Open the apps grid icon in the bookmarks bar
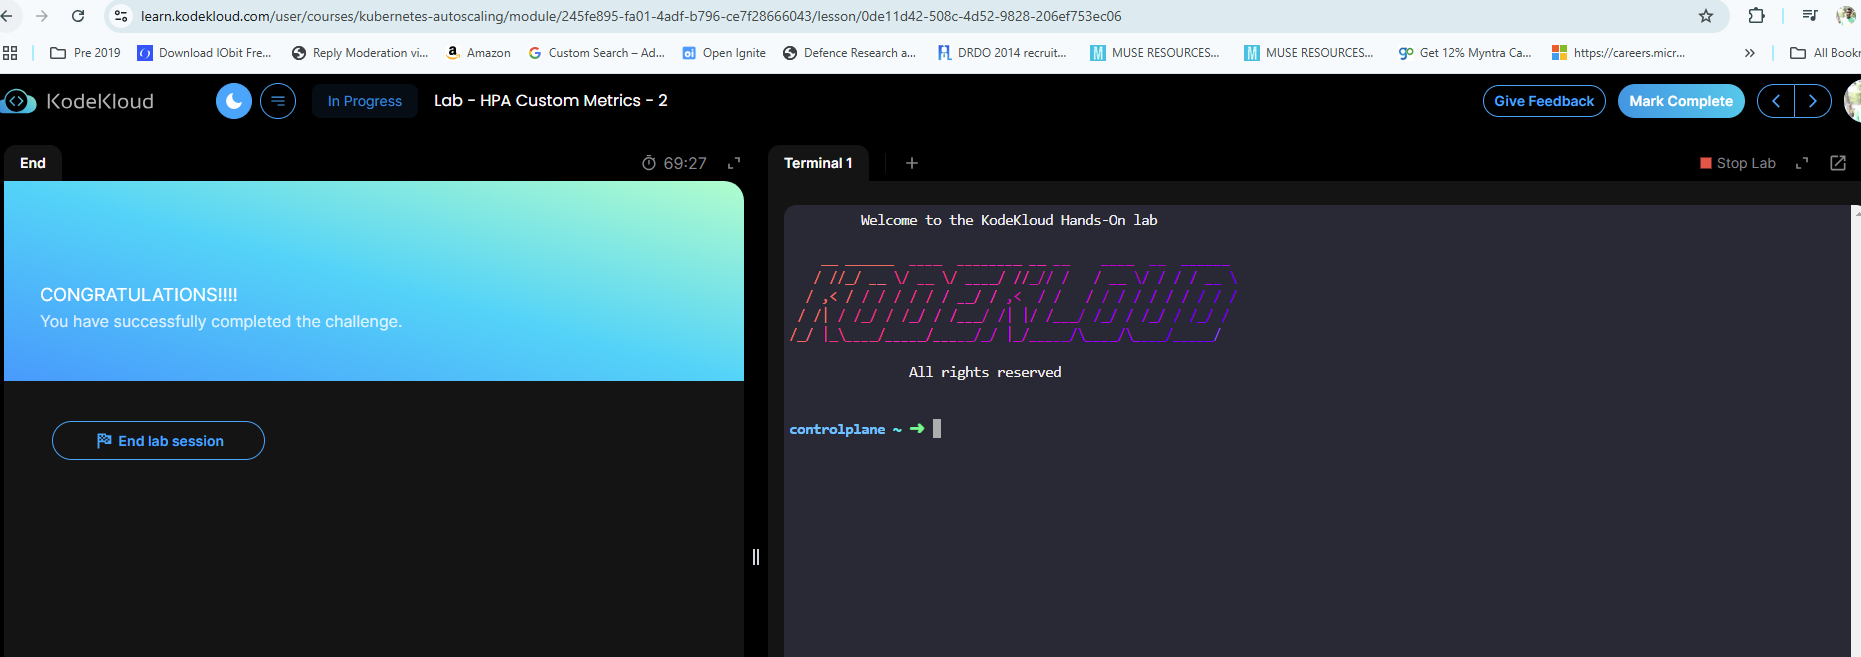The height and width of the screenshot is (657, 1861). (x=10, y=53)
